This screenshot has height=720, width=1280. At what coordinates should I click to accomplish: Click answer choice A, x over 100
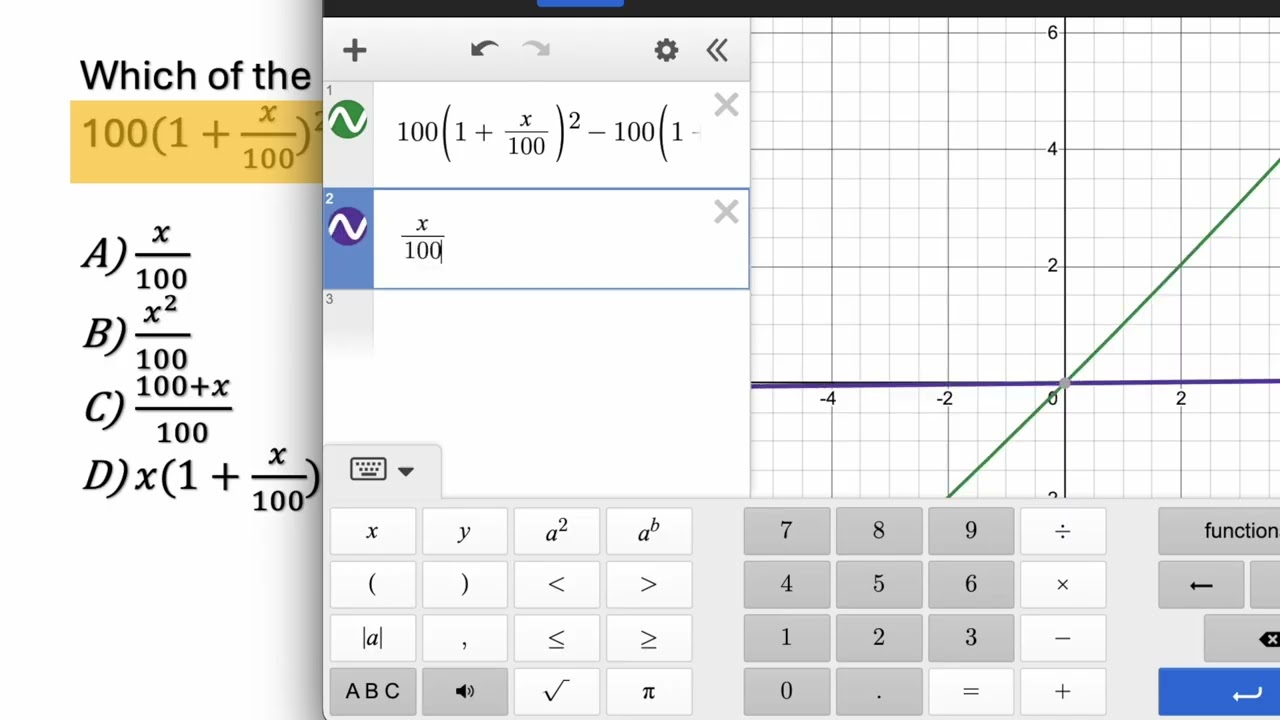[136, 256]
